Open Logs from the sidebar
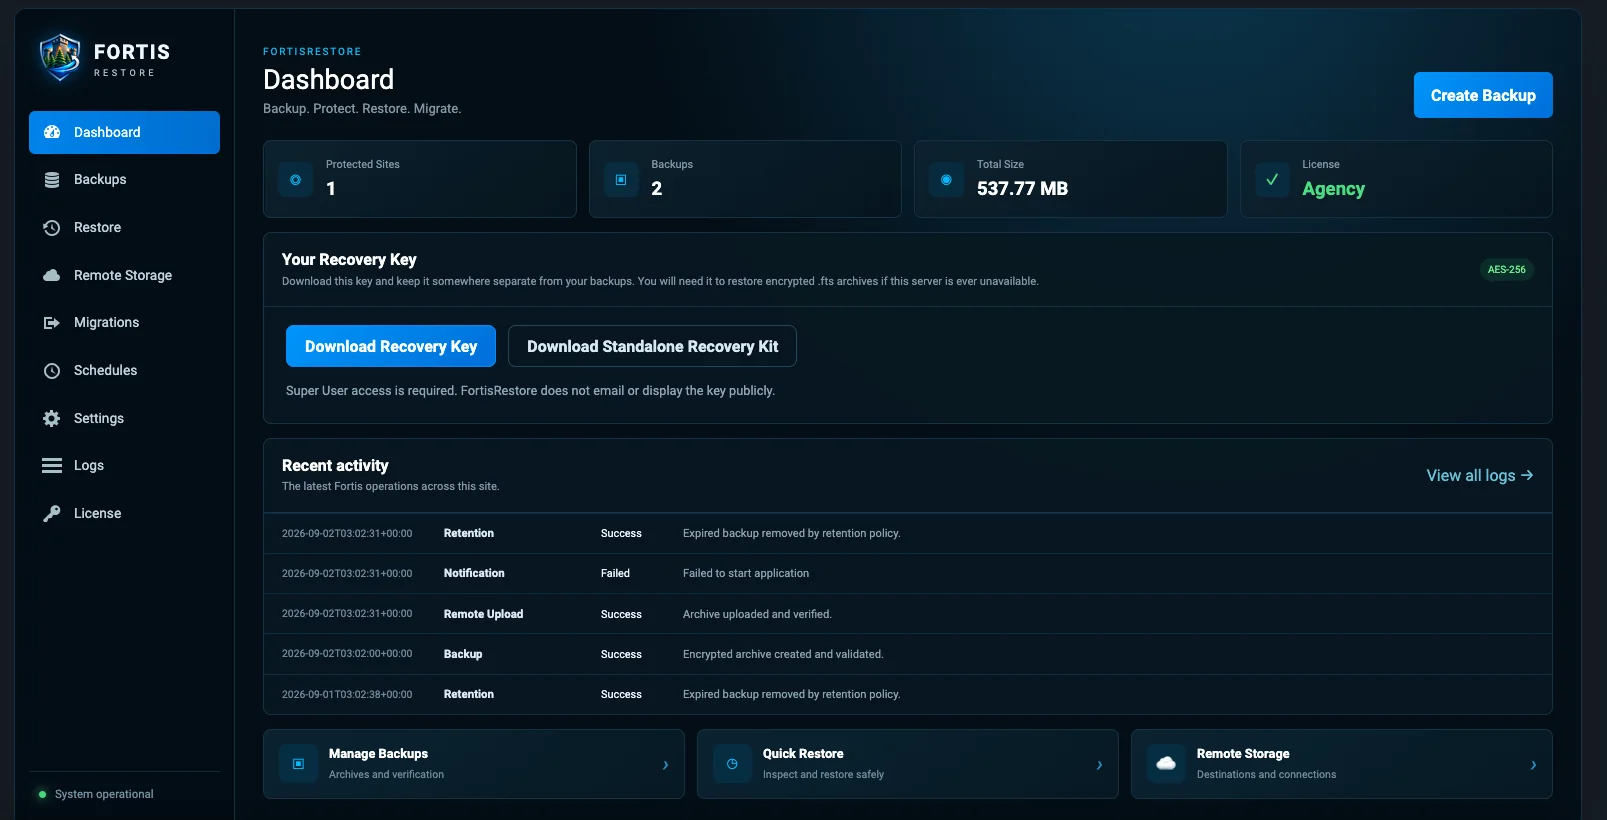Viewport: 1607px width, 820px height. (124, 466)
